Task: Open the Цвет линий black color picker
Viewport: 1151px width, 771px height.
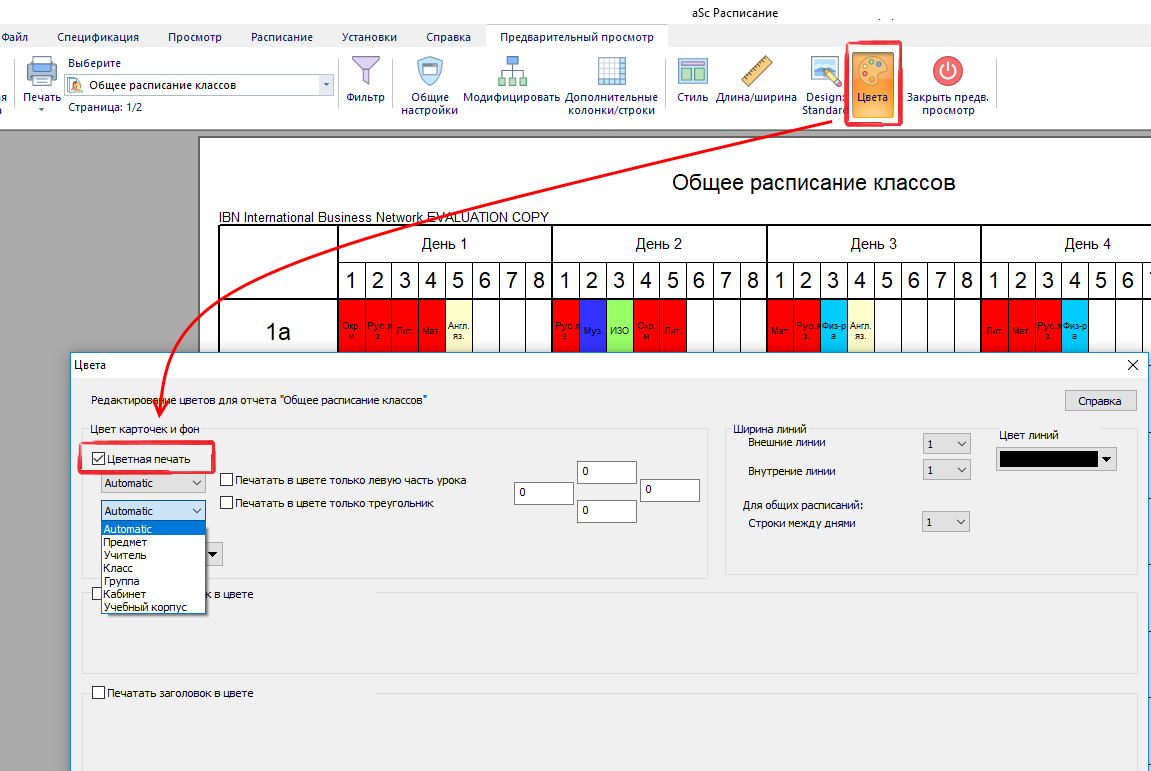Action: coord(1056,459)
